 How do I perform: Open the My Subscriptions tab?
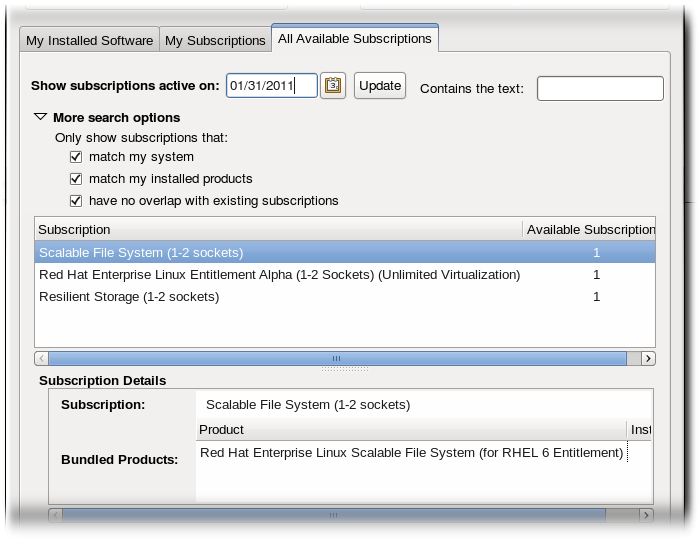215,40
